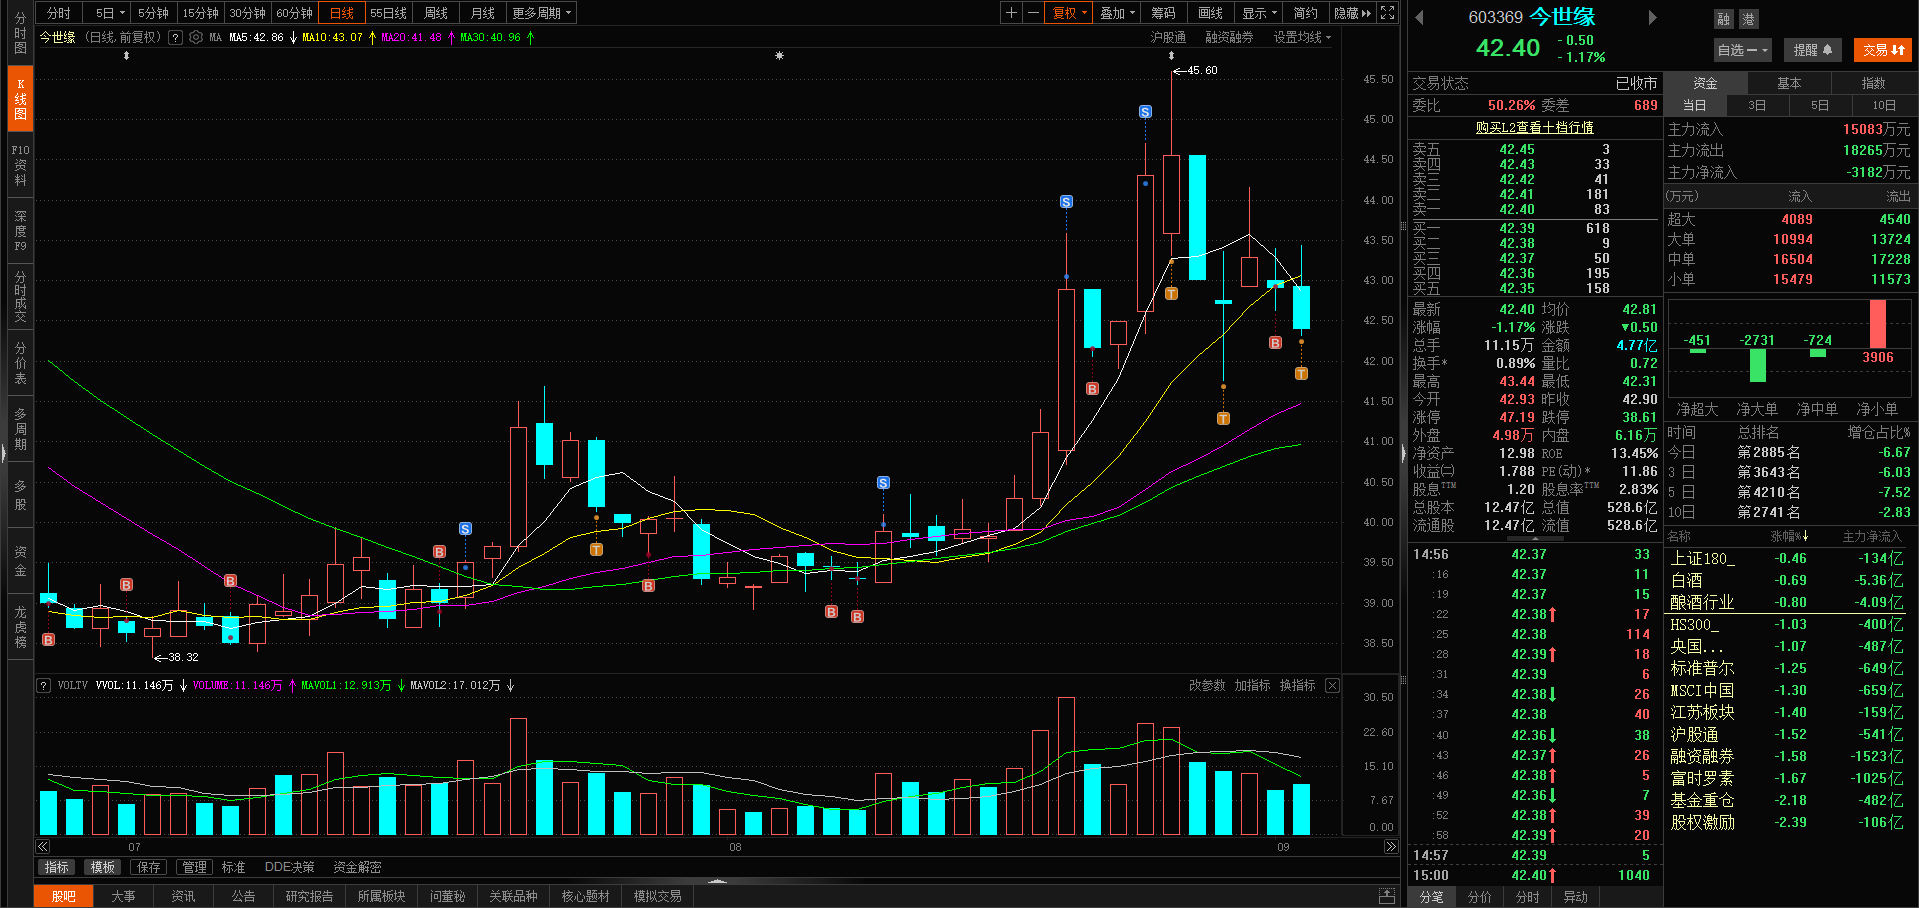Toggle 沪股通 overlay
This screenshot has width=1919, height=908.
tap(1168, 38)
